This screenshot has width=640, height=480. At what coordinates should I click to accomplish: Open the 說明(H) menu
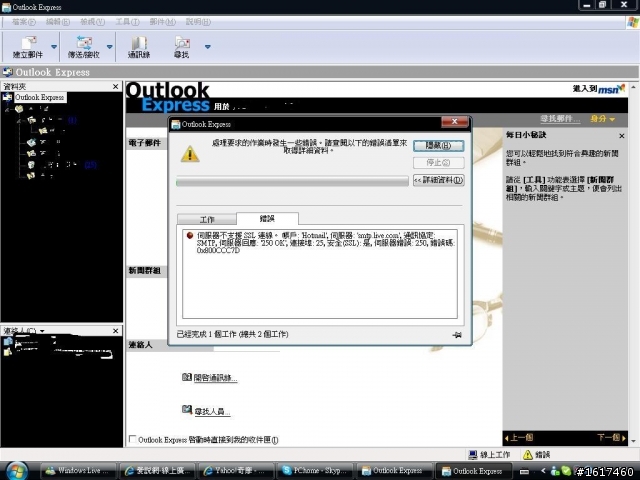(x=198, y=22)
